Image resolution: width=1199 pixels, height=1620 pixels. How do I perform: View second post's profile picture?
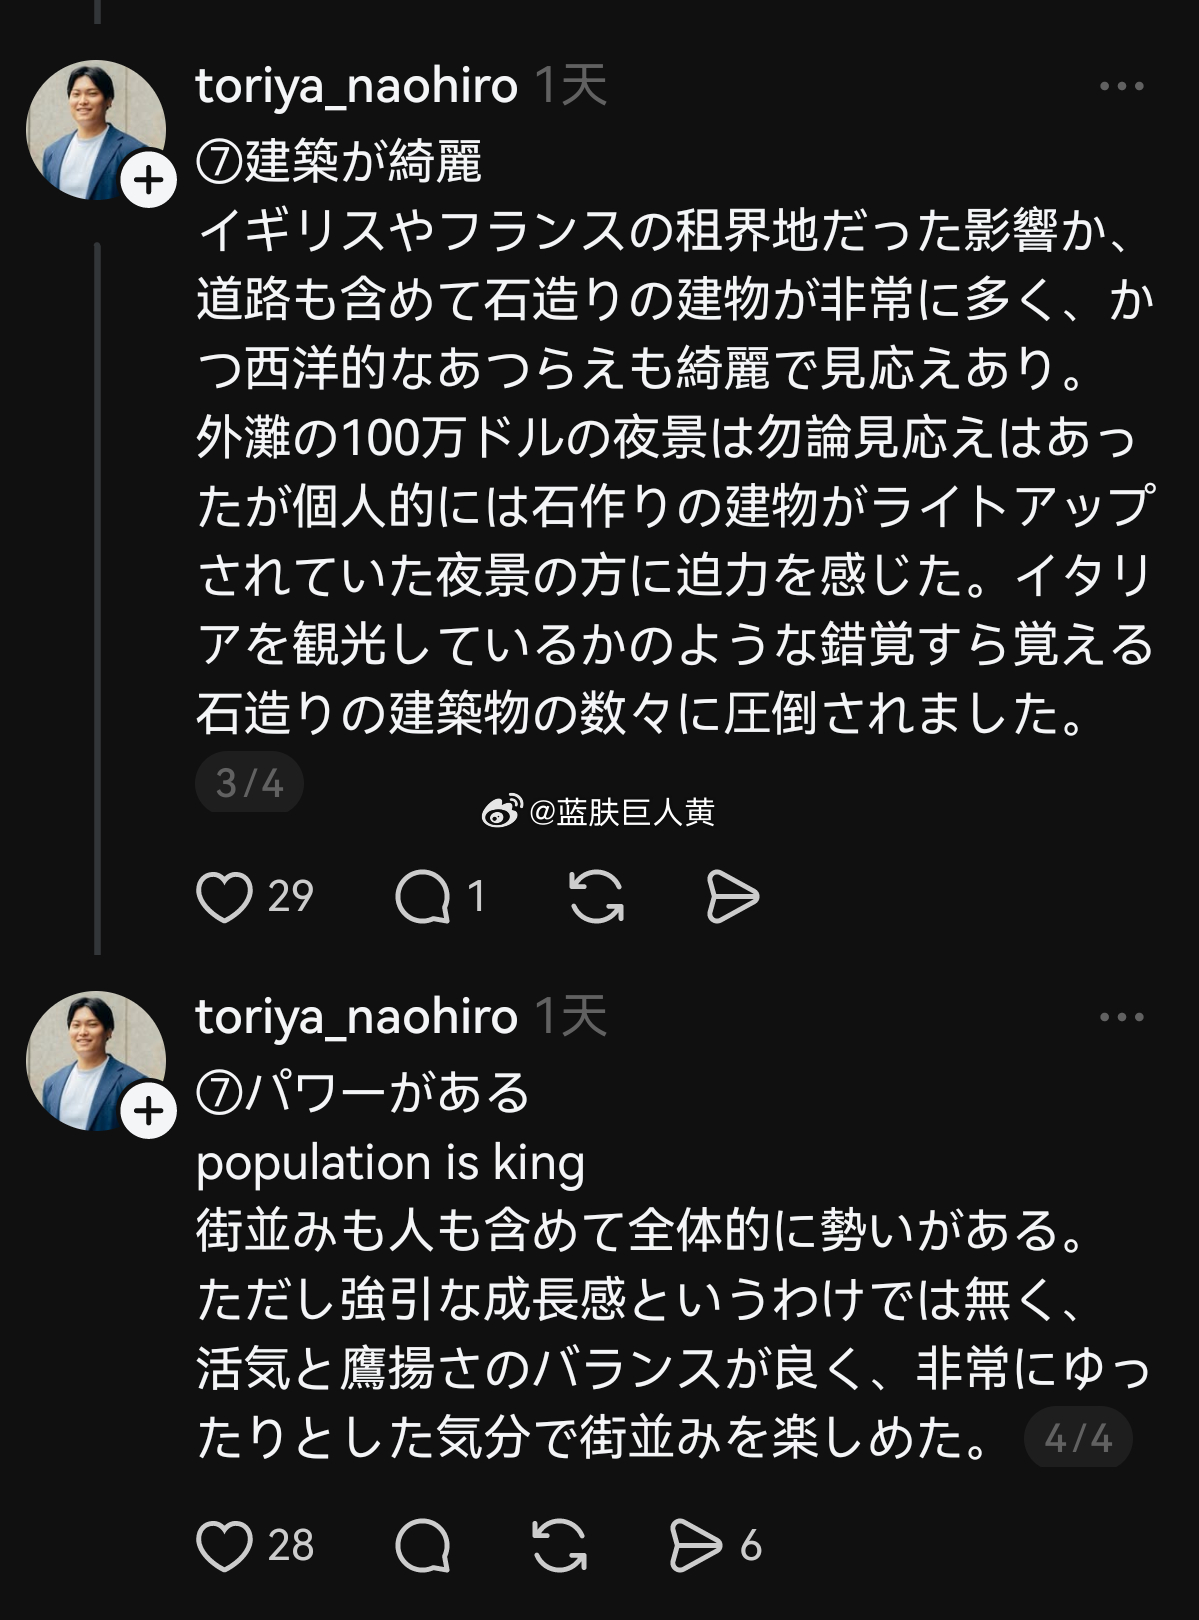click(x=88, y=1055)
